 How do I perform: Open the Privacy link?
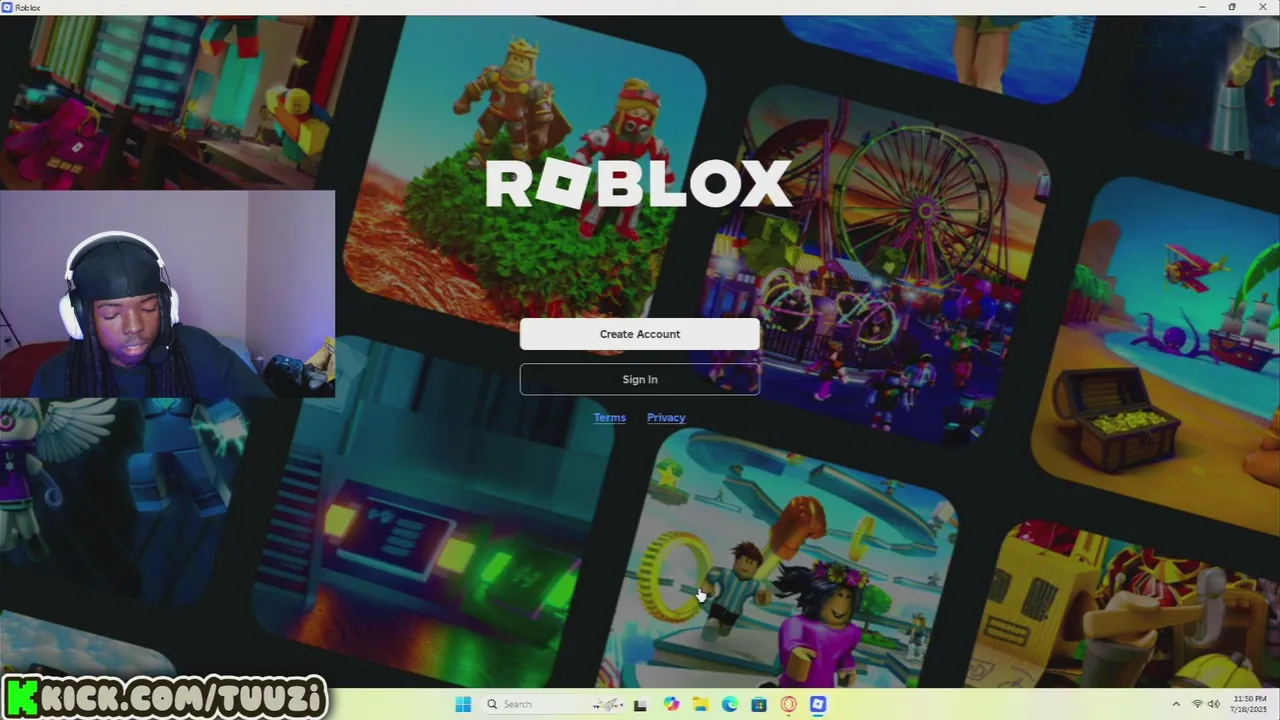pyautogui.click(x=666, y=418)
